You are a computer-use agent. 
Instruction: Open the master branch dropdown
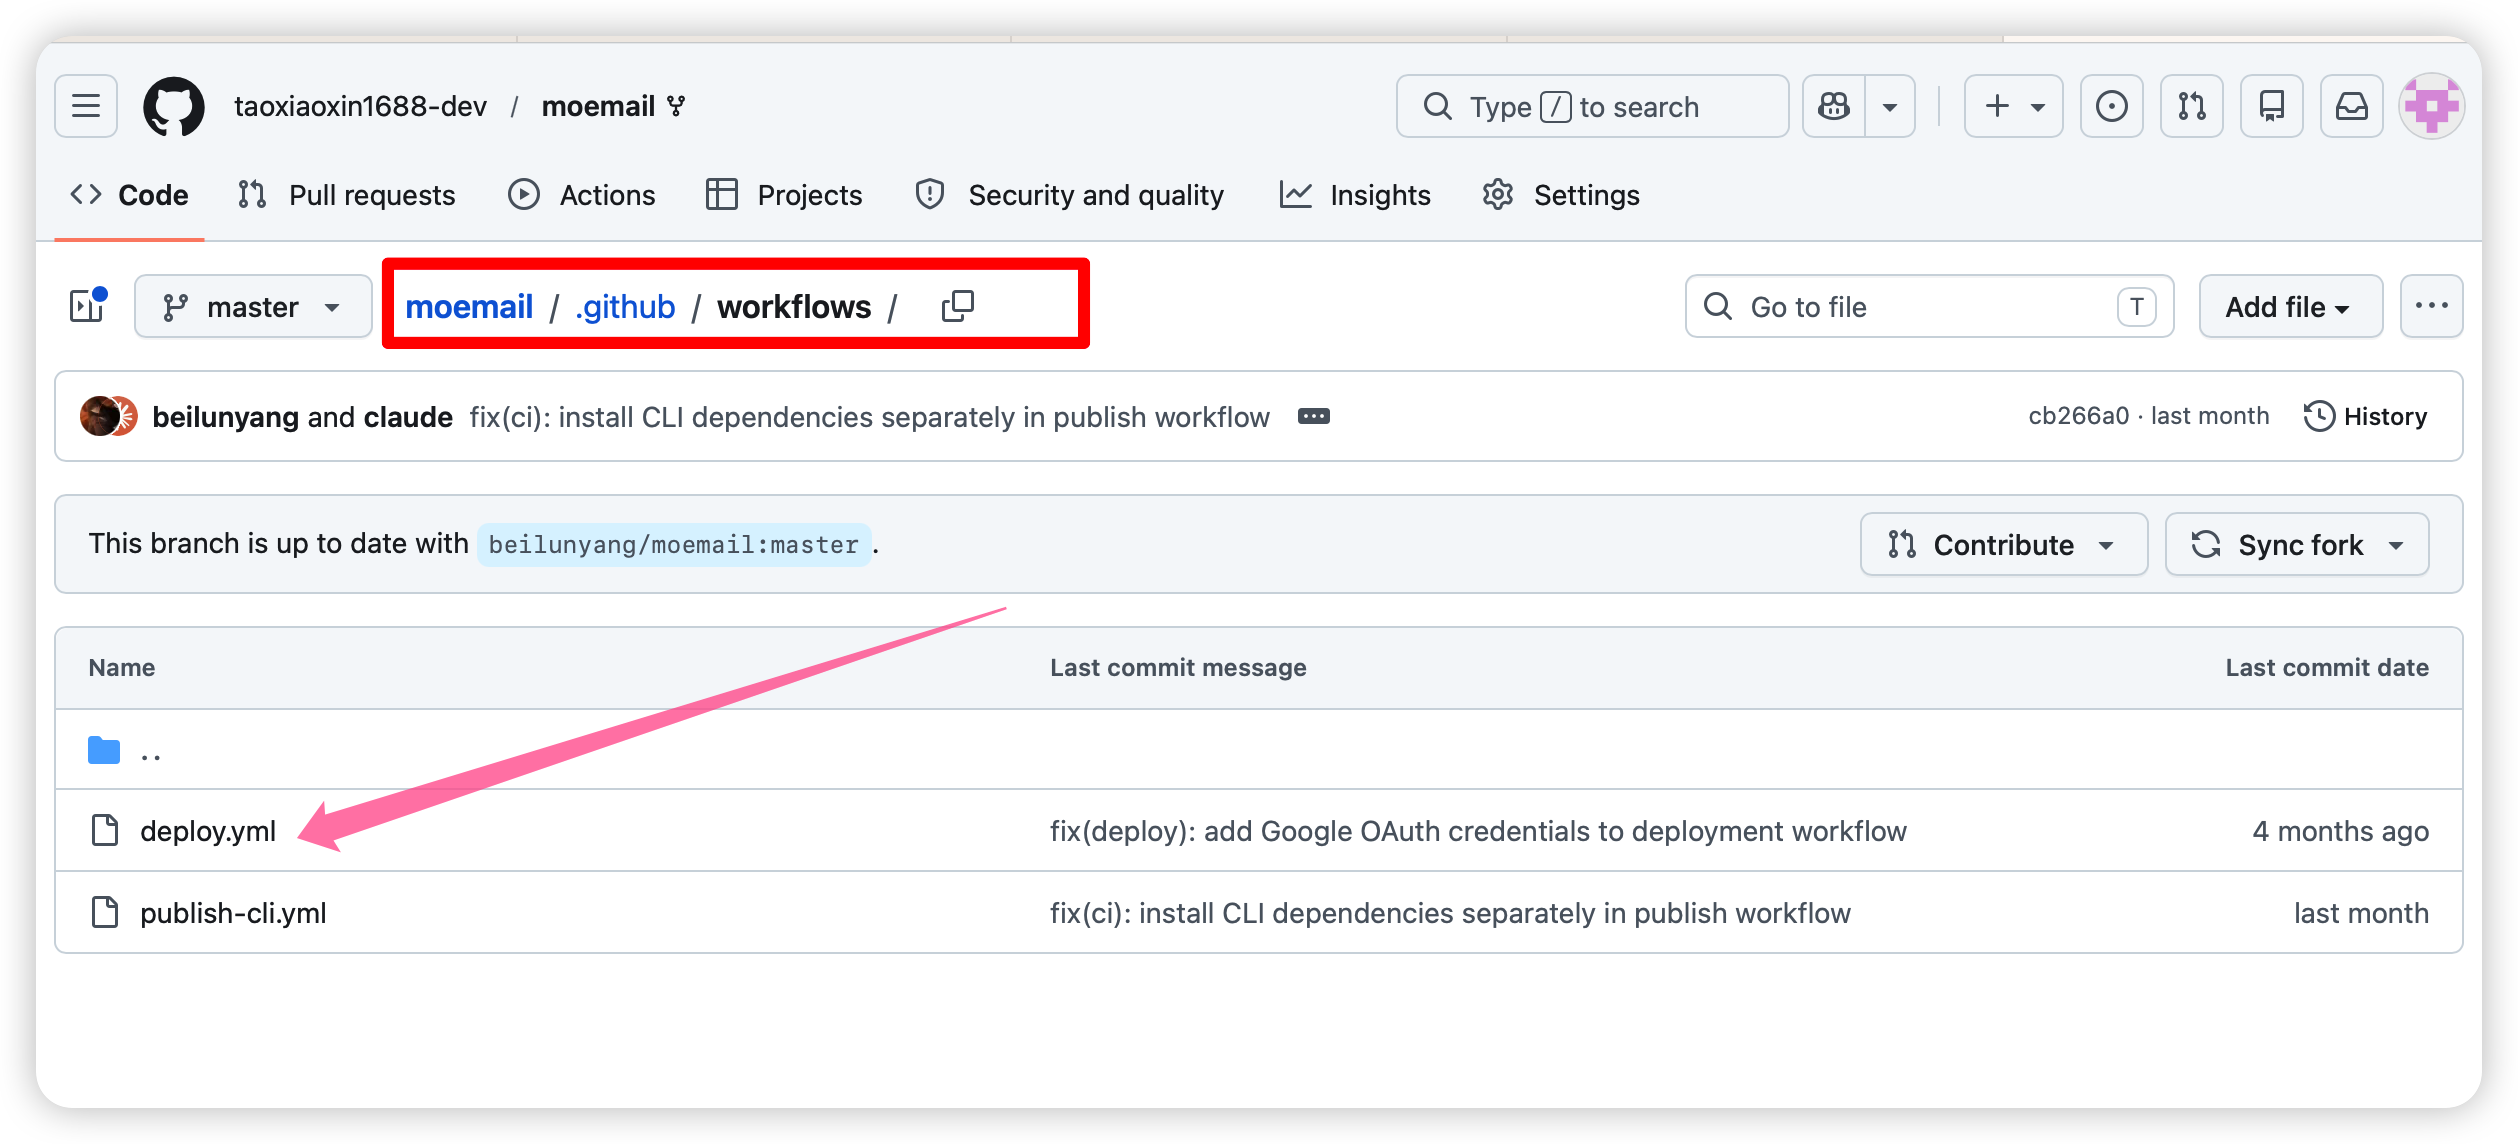click(x=253, y=306)
